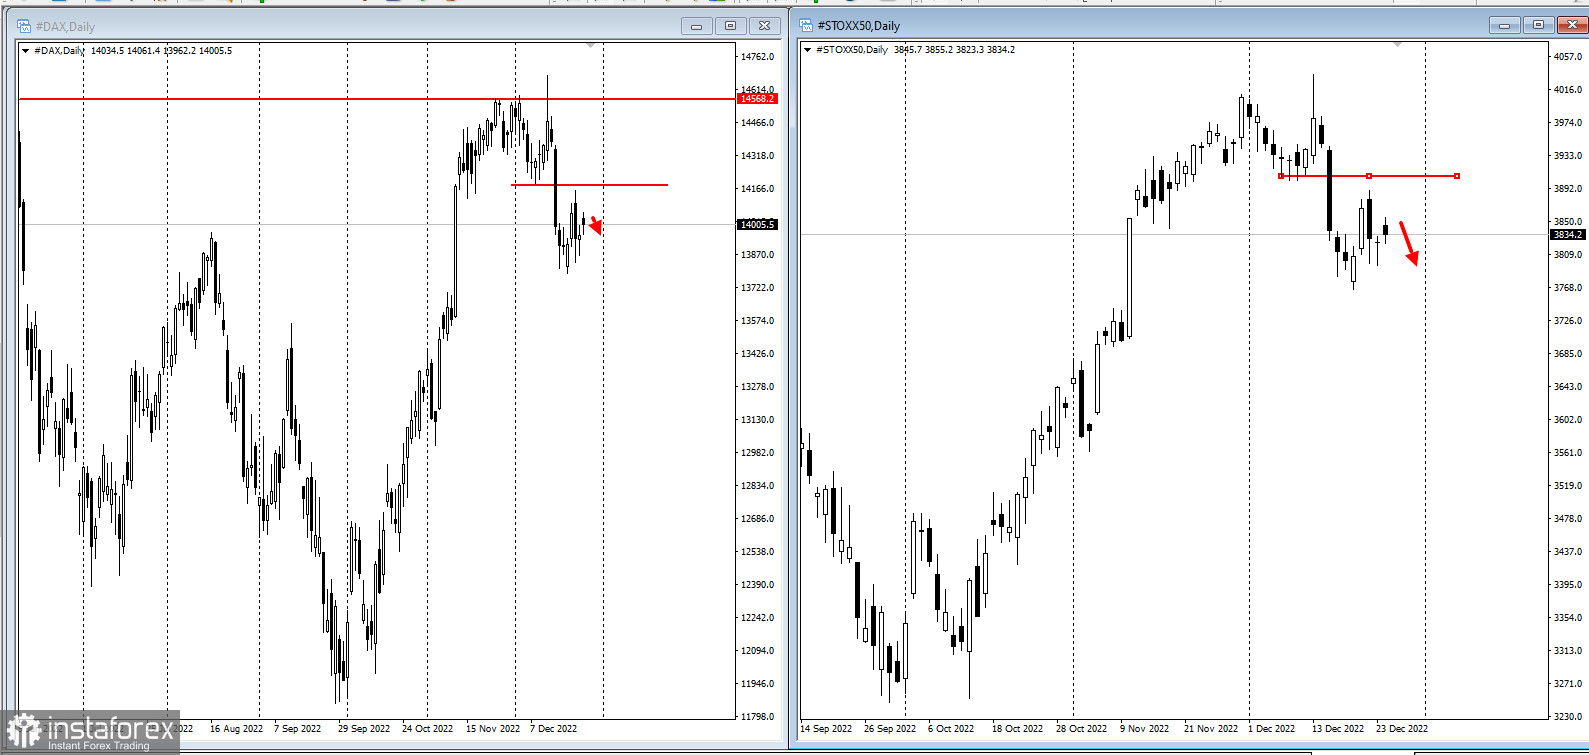Click the #STOXX50,Daily title bar text
This screenshot has width=1589, height=755.
pos(859,26)
